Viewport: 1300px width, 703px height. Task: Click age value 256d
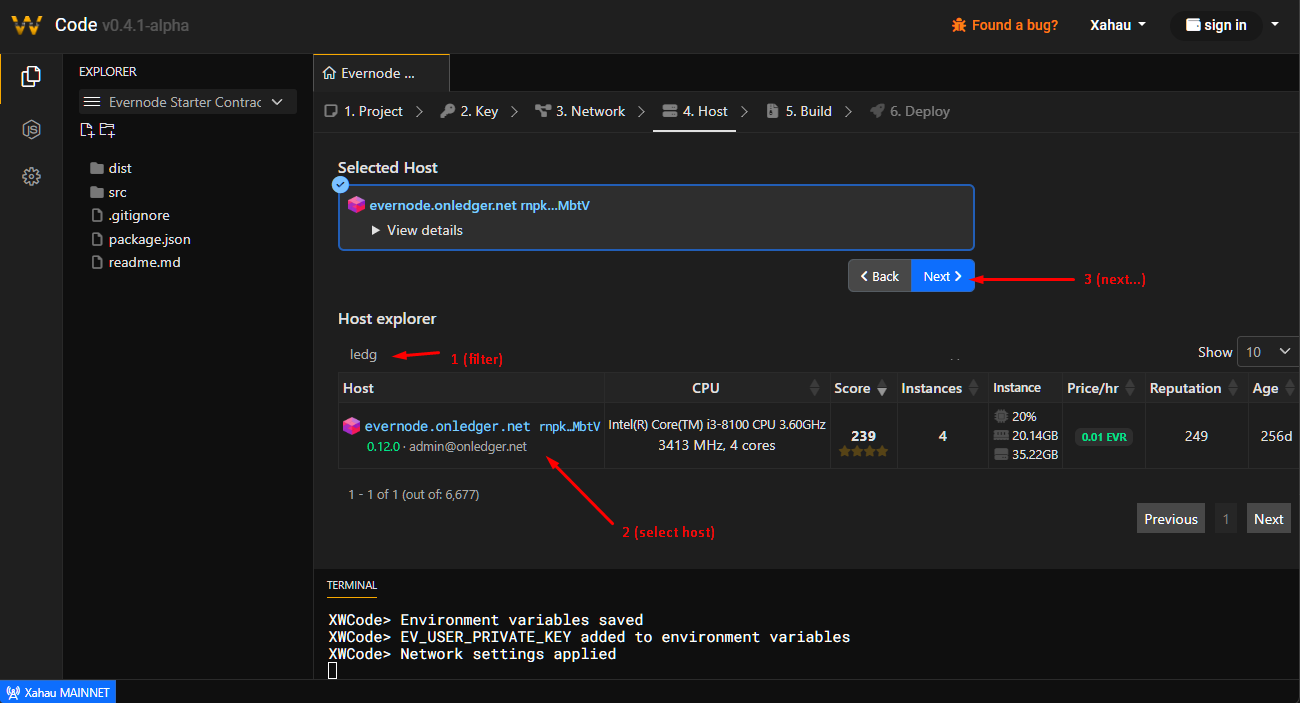tap(1276, 436)
